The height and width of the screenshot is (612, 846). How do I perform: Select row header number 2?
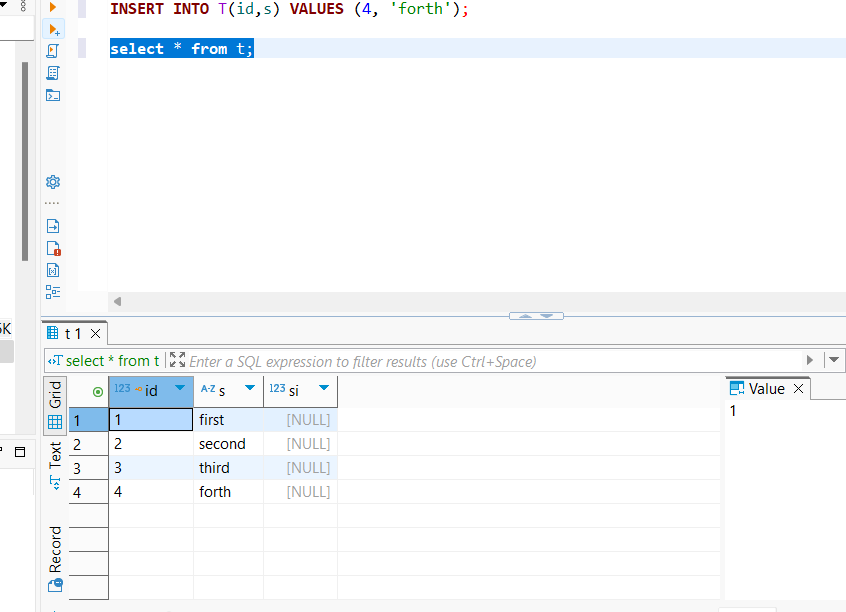point(88,444)
